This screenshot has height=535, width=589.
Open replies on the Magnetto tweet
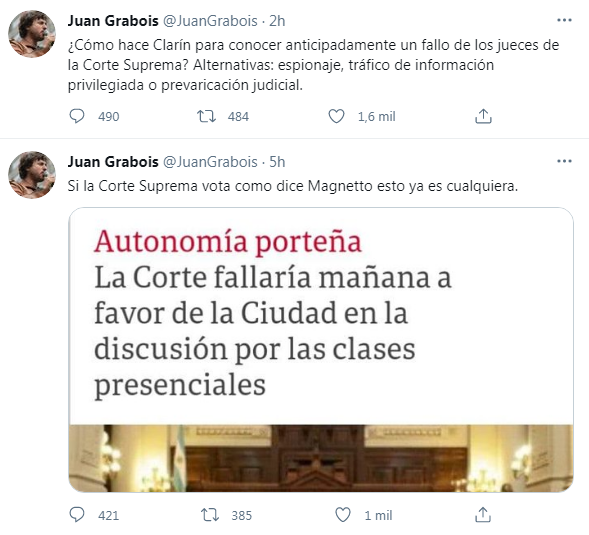[x=77, y=515]
